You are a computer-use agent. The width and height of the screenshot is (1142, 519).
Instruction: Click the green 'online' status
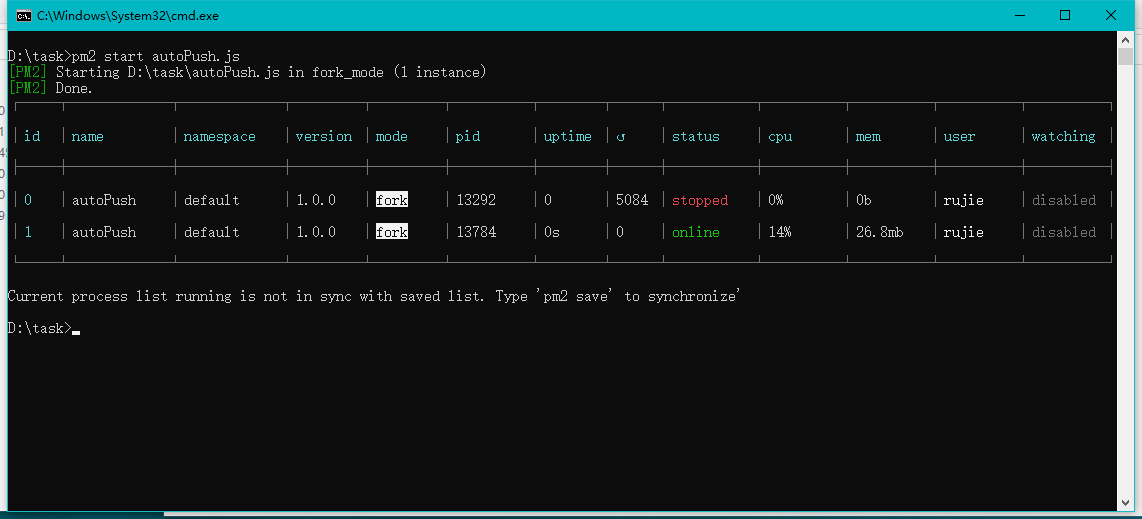click(696, 232)
